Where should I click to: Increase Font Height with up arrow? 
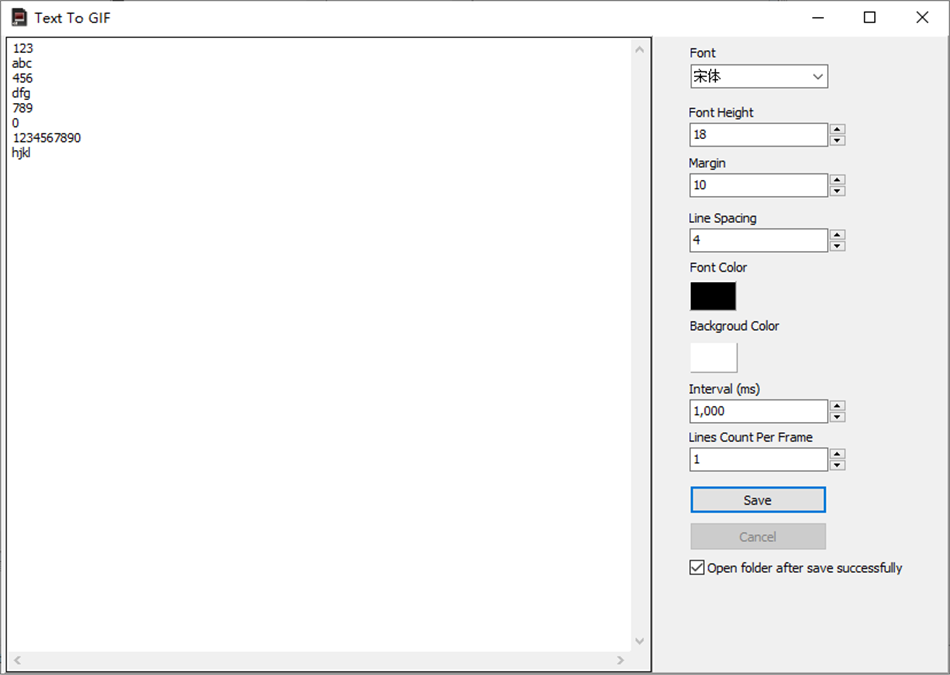[837, 129]
